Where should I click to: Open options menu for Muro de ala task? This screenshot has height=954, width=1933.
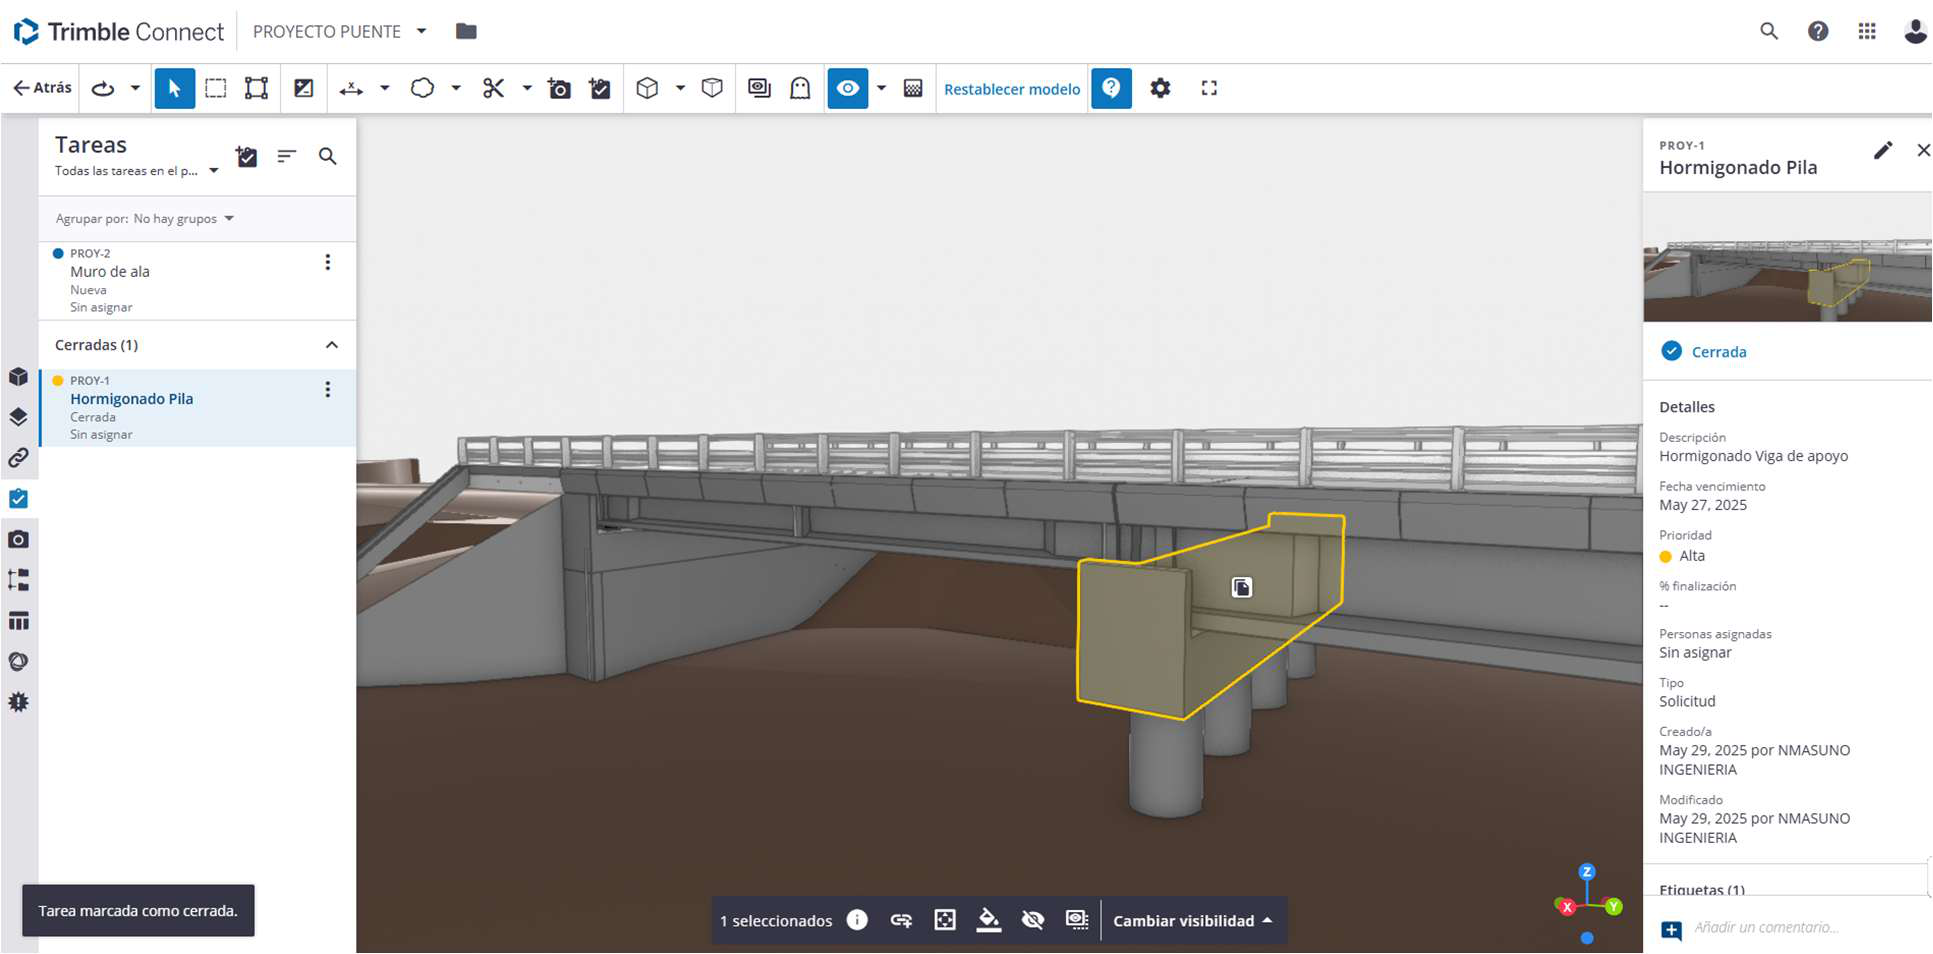327,261
